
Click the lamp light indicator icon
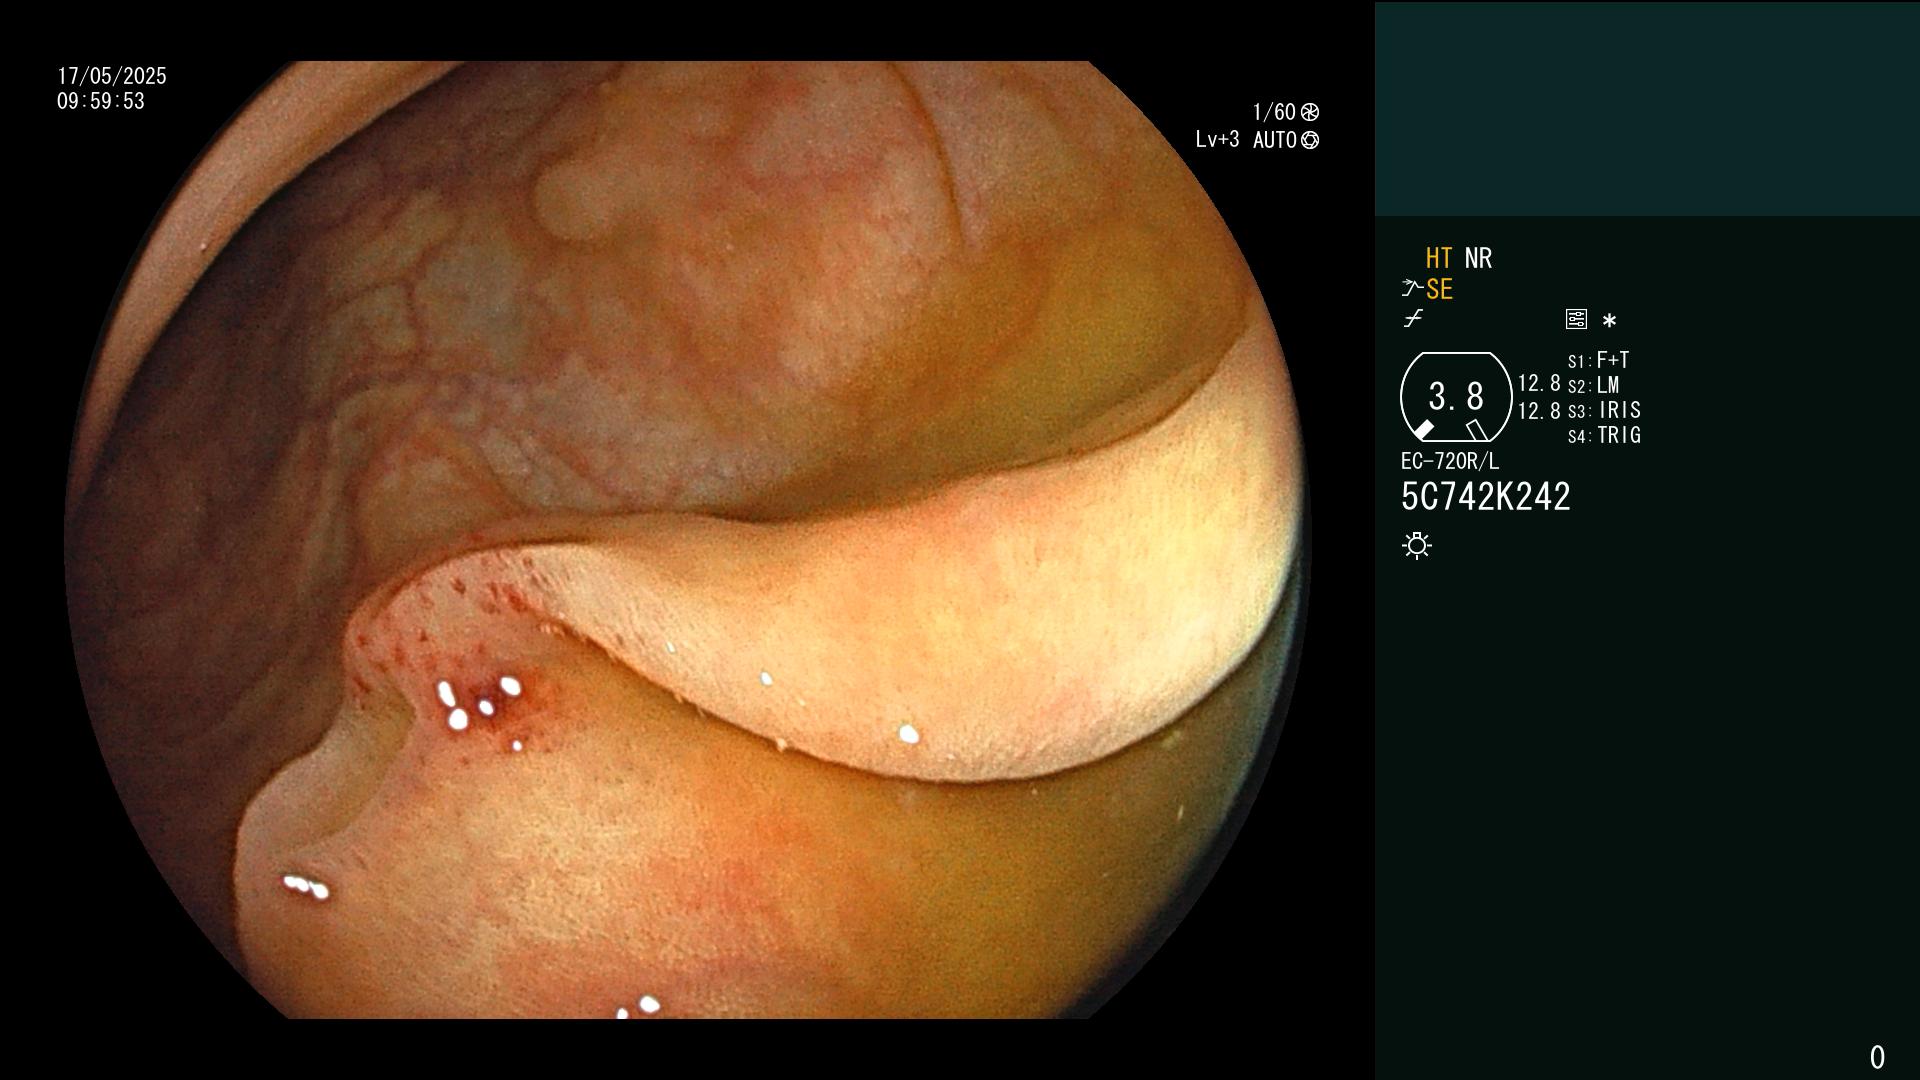pos(1417,545)
